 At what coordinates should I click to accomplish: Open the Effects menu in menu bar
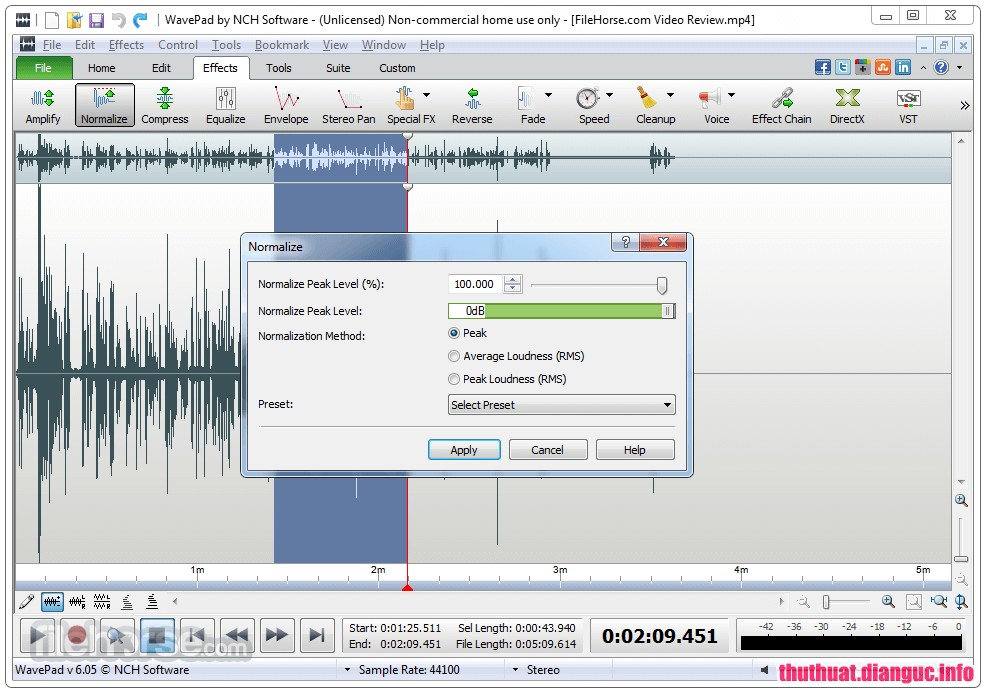pyautogui.click(x=126, y=45)
